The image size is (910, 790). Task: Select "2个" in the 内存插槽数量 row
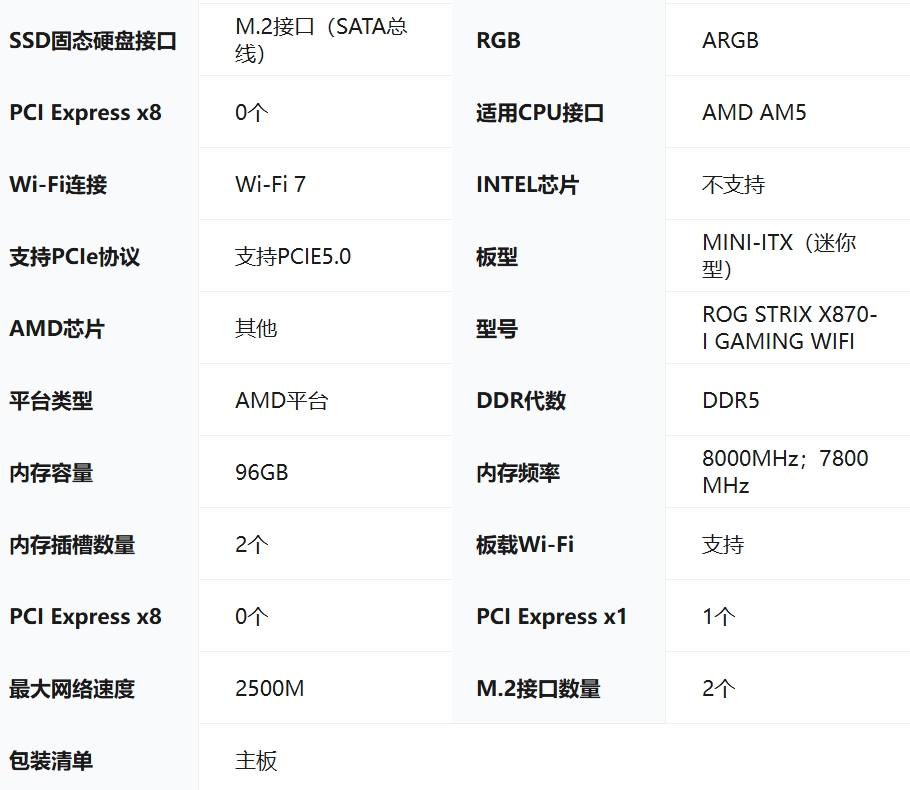pyautogui.click(x=252, y=544)
